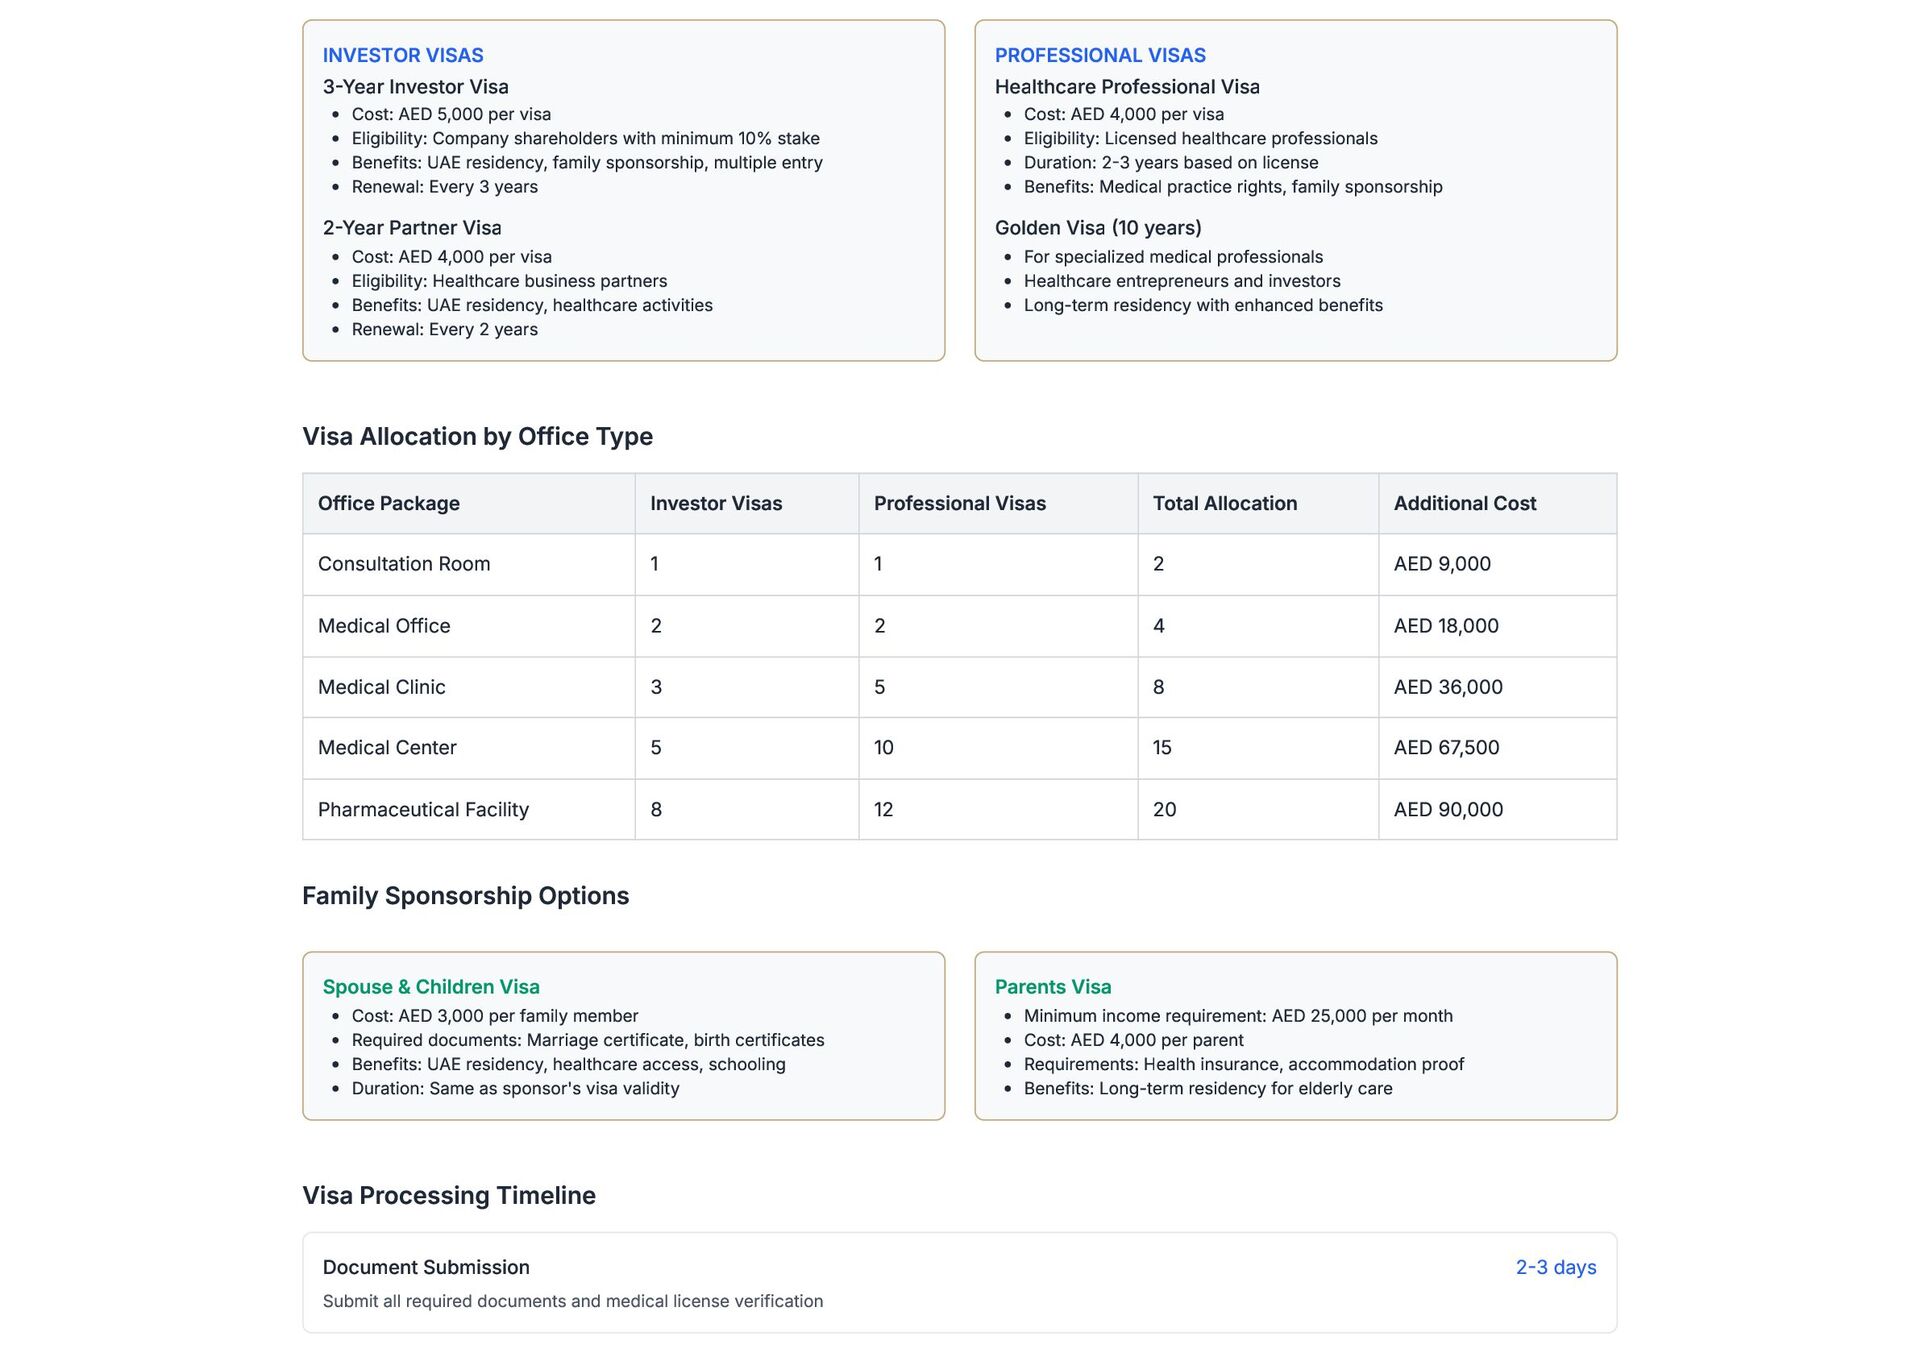Click the Professional Visas column header

pos(960,504)
